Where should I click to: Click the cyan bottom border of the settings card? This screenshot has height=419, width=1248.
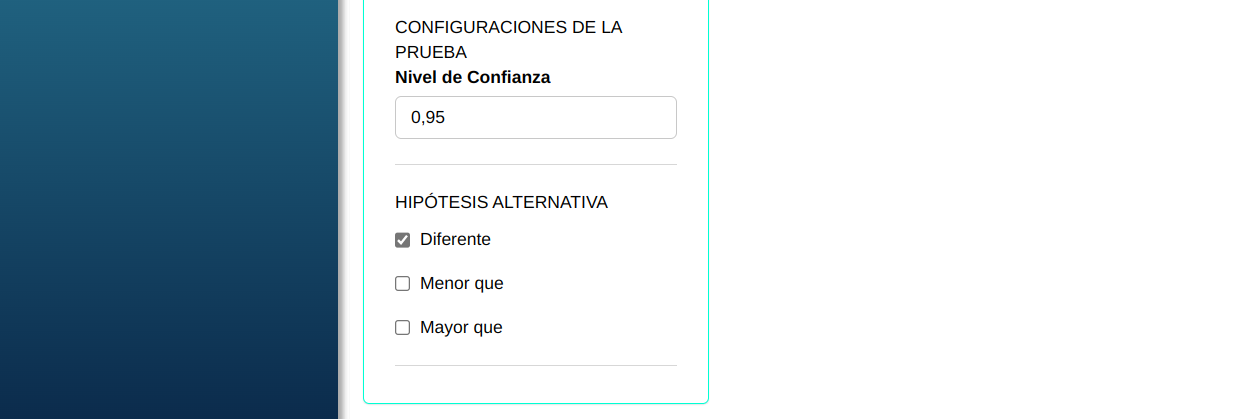(536, 403)
